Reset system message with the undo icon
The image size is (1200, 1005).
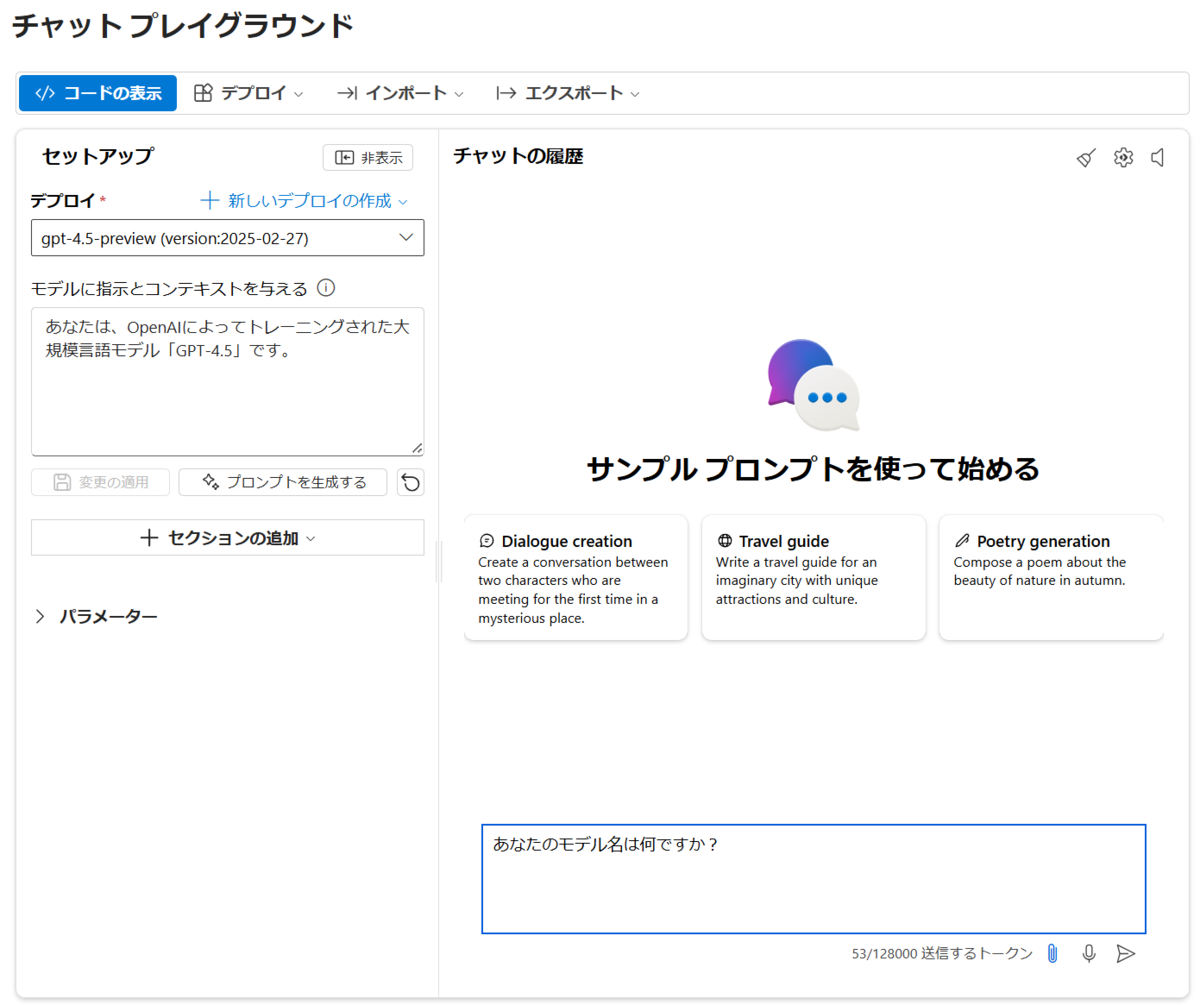(x=410, y=483)
